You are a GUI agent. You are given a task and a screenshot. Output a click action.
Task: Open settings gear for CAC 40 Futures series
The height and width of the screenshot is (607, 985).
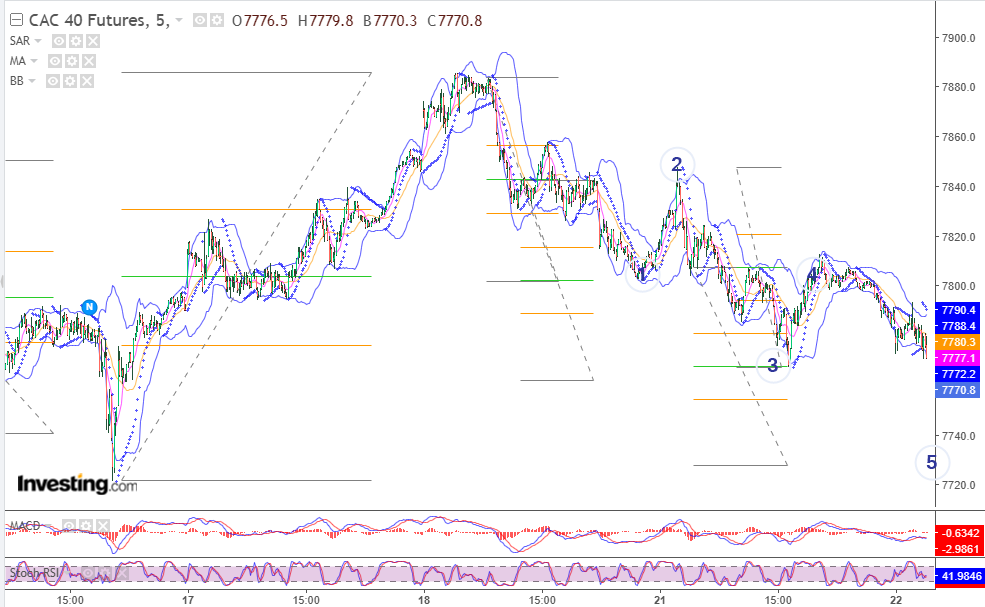click(217, 21)
